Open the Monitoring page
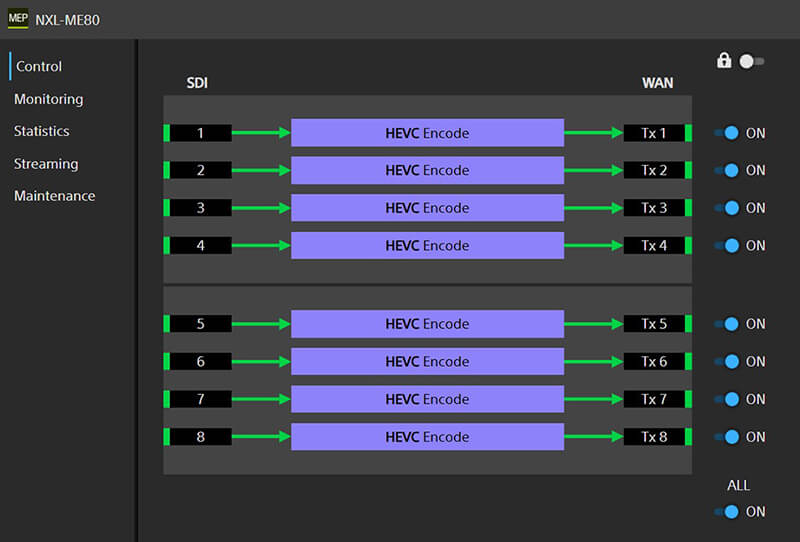The height and width of the screenshot is (542, 800). click(48, 99)
